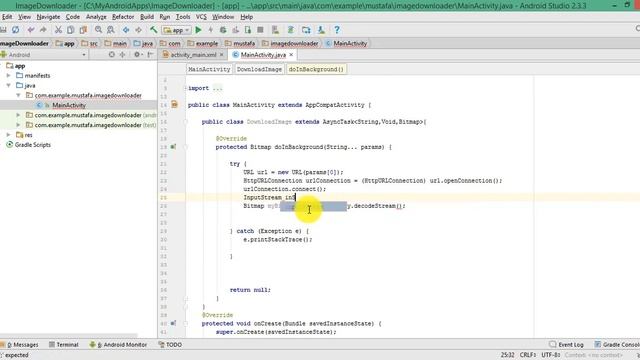Expand the test imagedownloader package
The width and height of the screenshot is (640, 360).
click(x=18, y=125)
